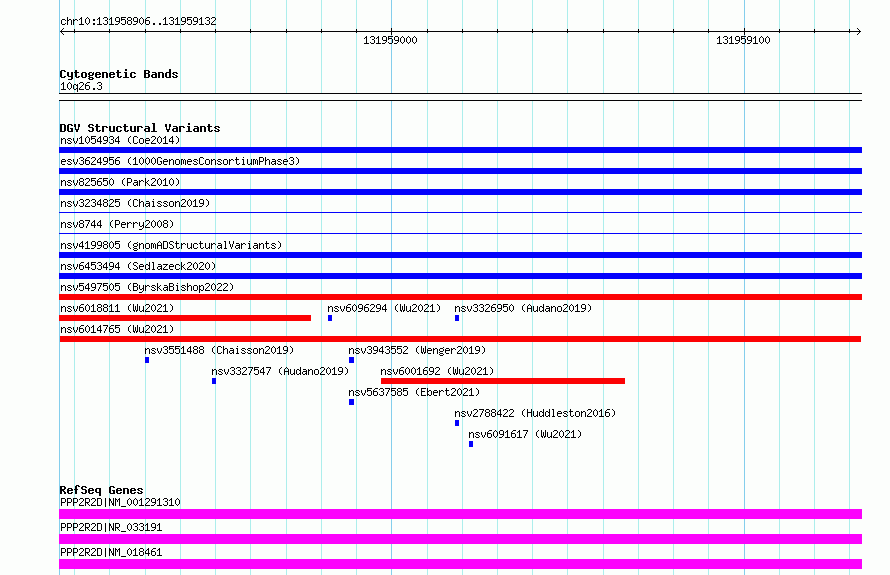Viewport: 890px width, 575px height.
Task: Open nsv3551488 (Chaisson2019) variant label
Action: coord(219,350)
